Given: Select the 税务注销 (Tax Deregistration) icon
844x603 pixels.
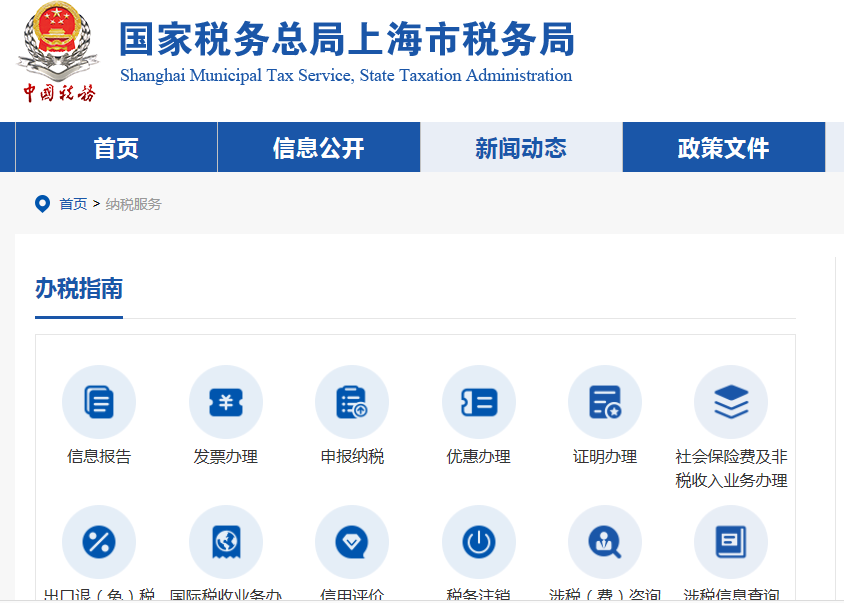Looking at the screenshot, I should click(479, 541).
